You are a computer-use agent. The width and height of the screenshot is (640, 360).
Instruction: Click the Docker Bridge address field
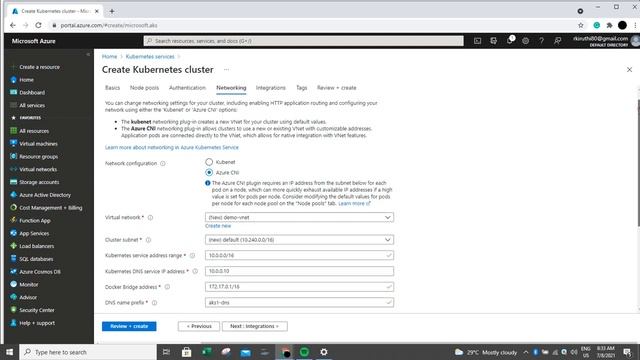[299, 287]
